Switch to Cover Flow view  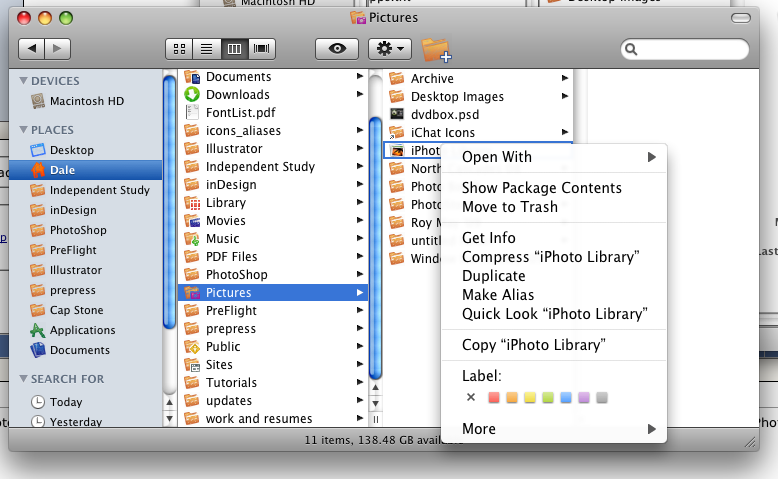pos(261,49)
